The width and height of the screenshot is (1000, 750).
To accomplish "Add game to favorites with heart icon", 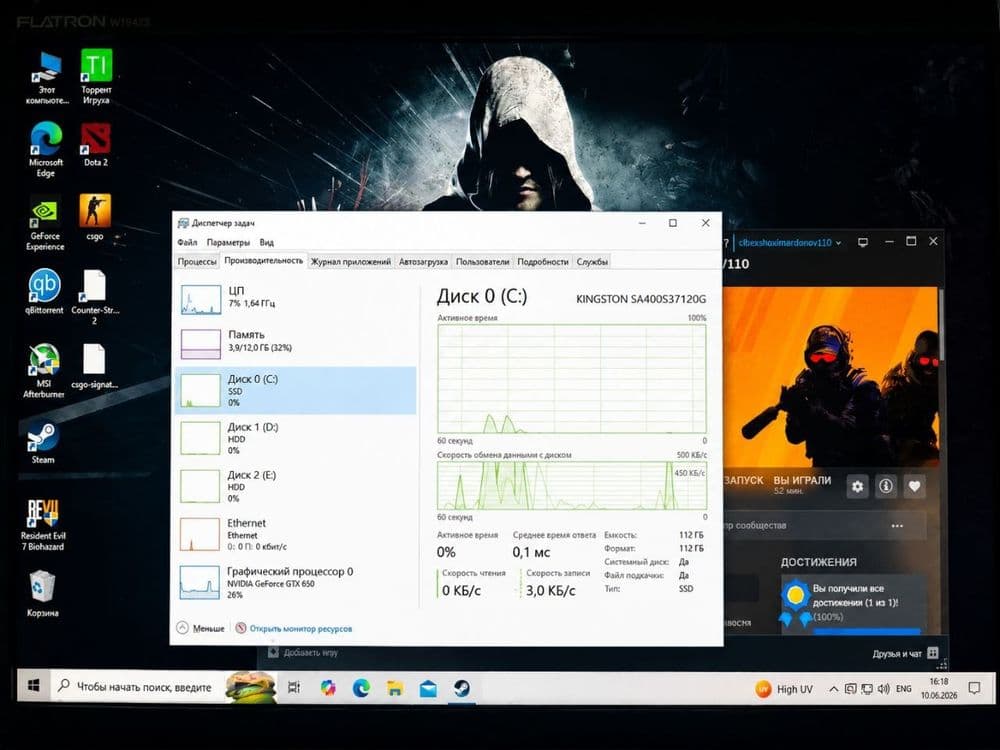I will (914, 486).
